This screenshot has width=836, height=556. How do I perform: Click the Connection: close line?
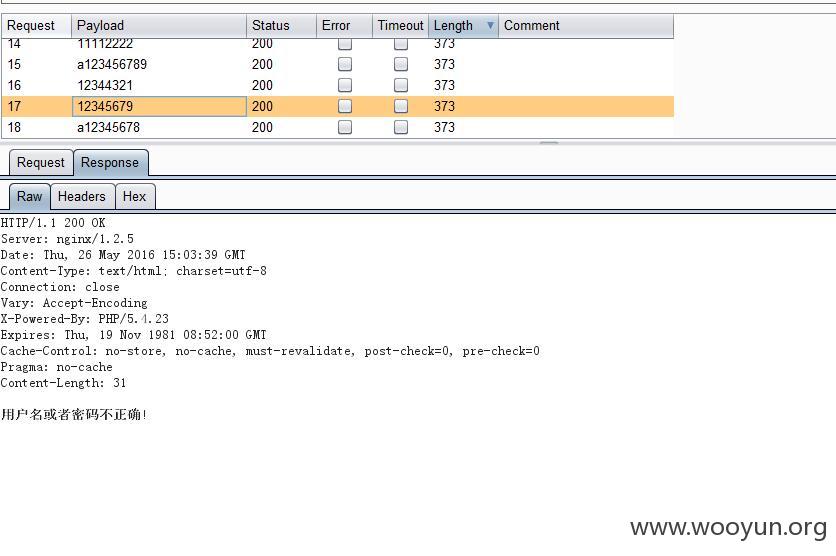point(60,287)
